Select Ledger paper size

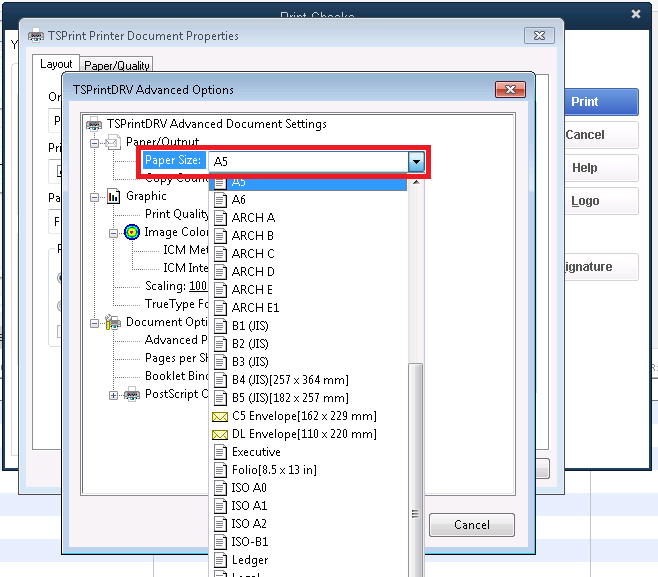coord(310,561)
